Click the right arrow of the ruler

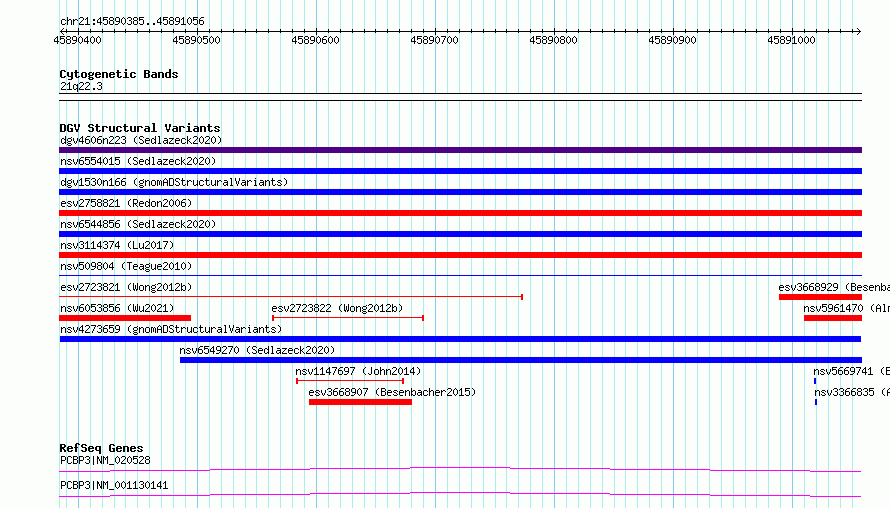[858, 31]
